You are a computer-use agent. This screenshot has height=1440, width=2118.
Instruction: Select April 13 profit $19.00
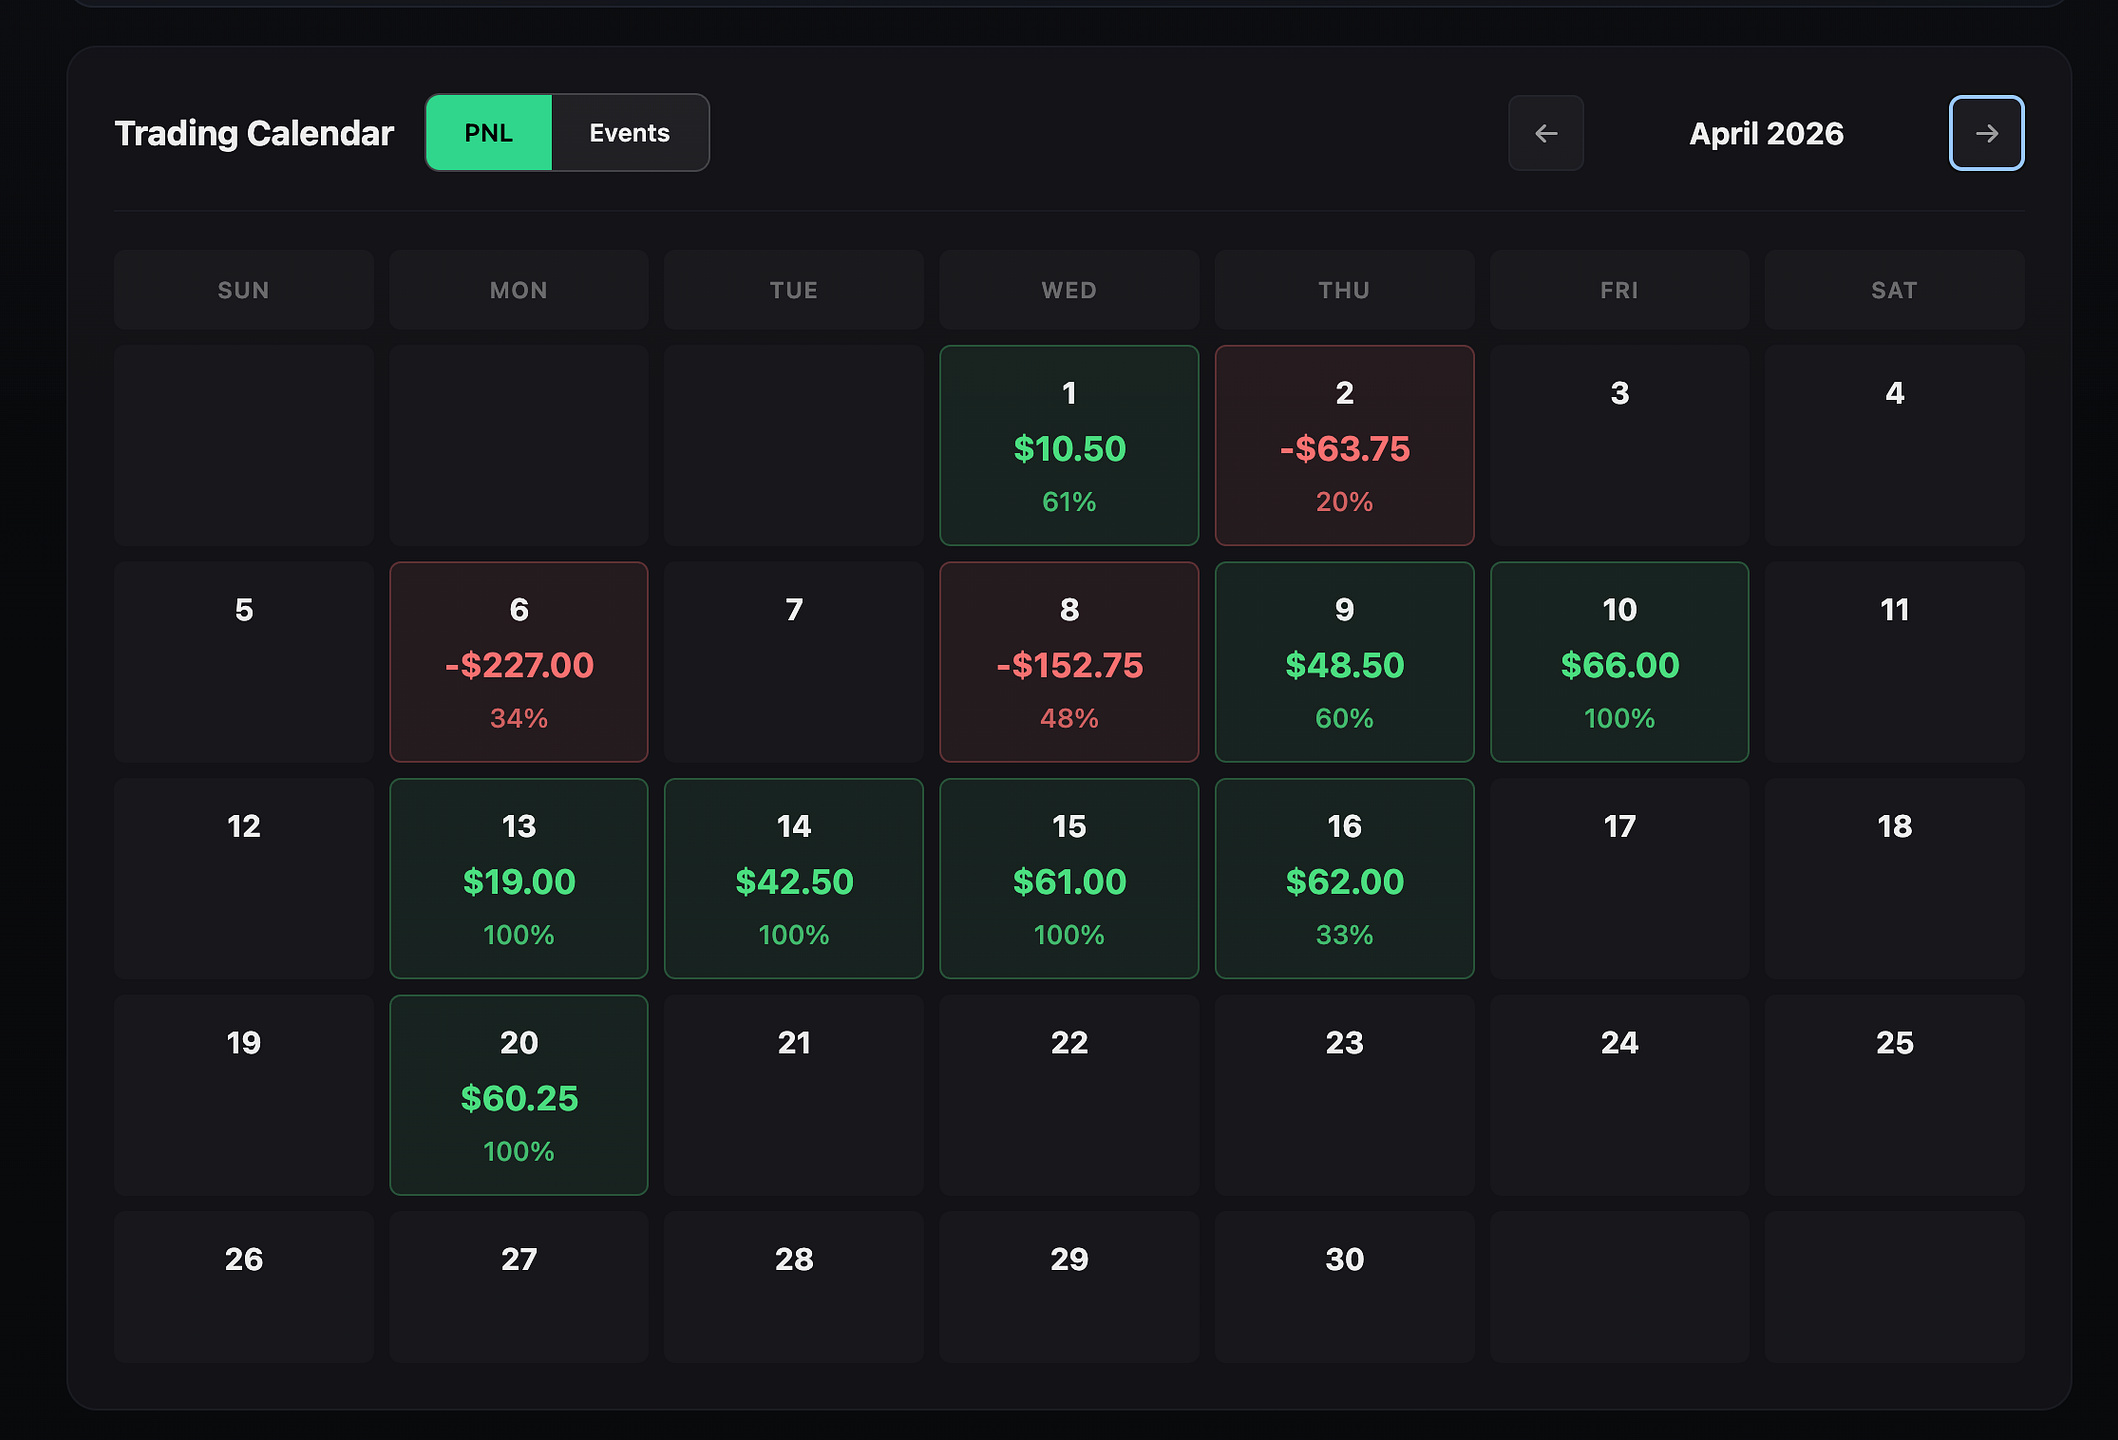519,879
